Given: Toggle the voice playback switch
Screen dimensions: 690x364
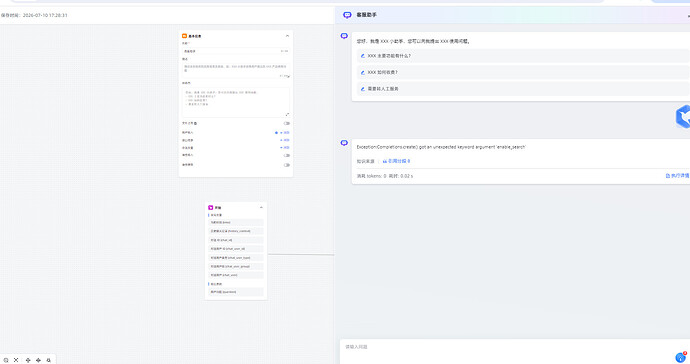Looking at the screenshot, I should tap(286, 165).
